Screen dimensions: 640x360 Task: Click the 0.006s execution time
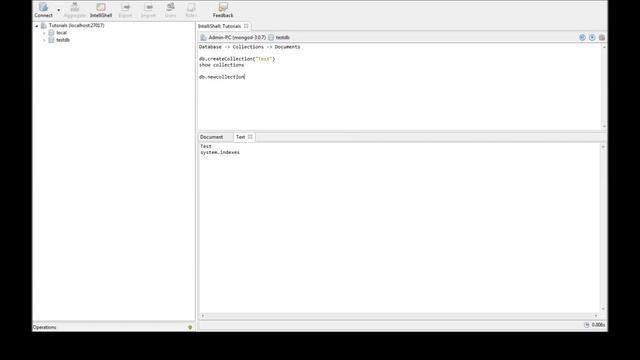(598, 325)
